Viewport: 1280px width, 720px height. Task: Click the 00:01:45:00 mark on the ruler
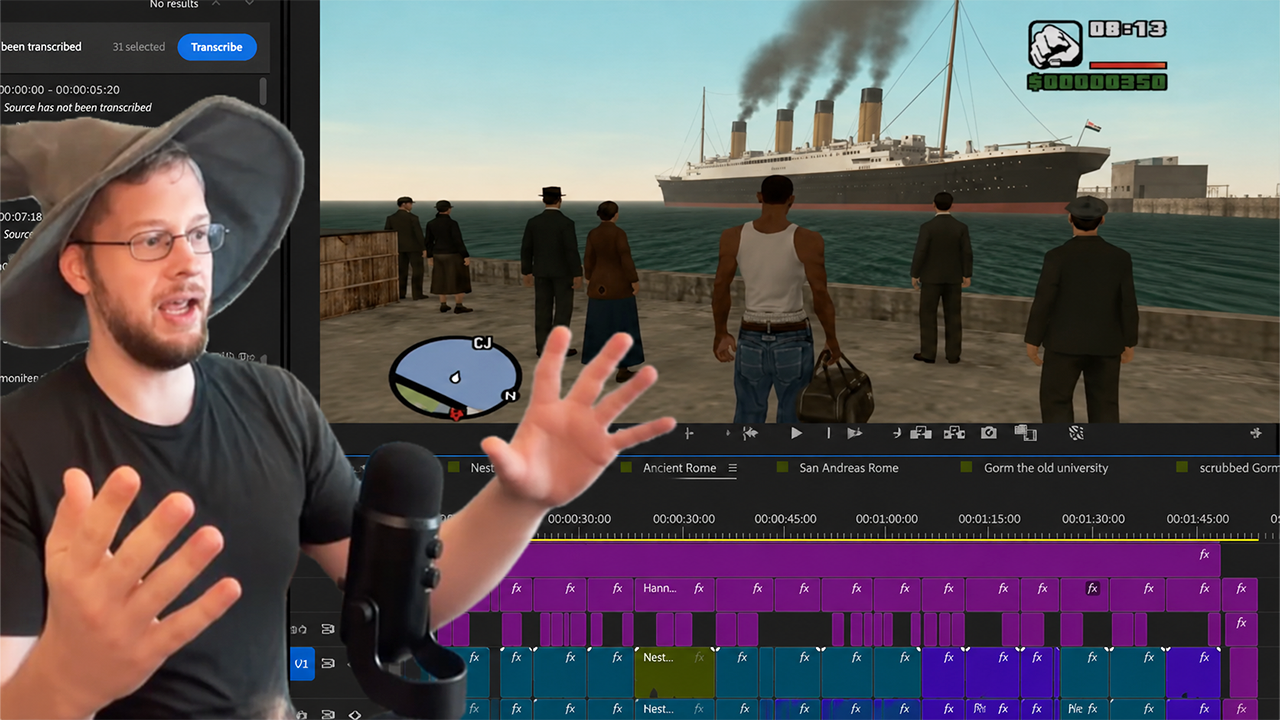click(x=1197, y=519)
